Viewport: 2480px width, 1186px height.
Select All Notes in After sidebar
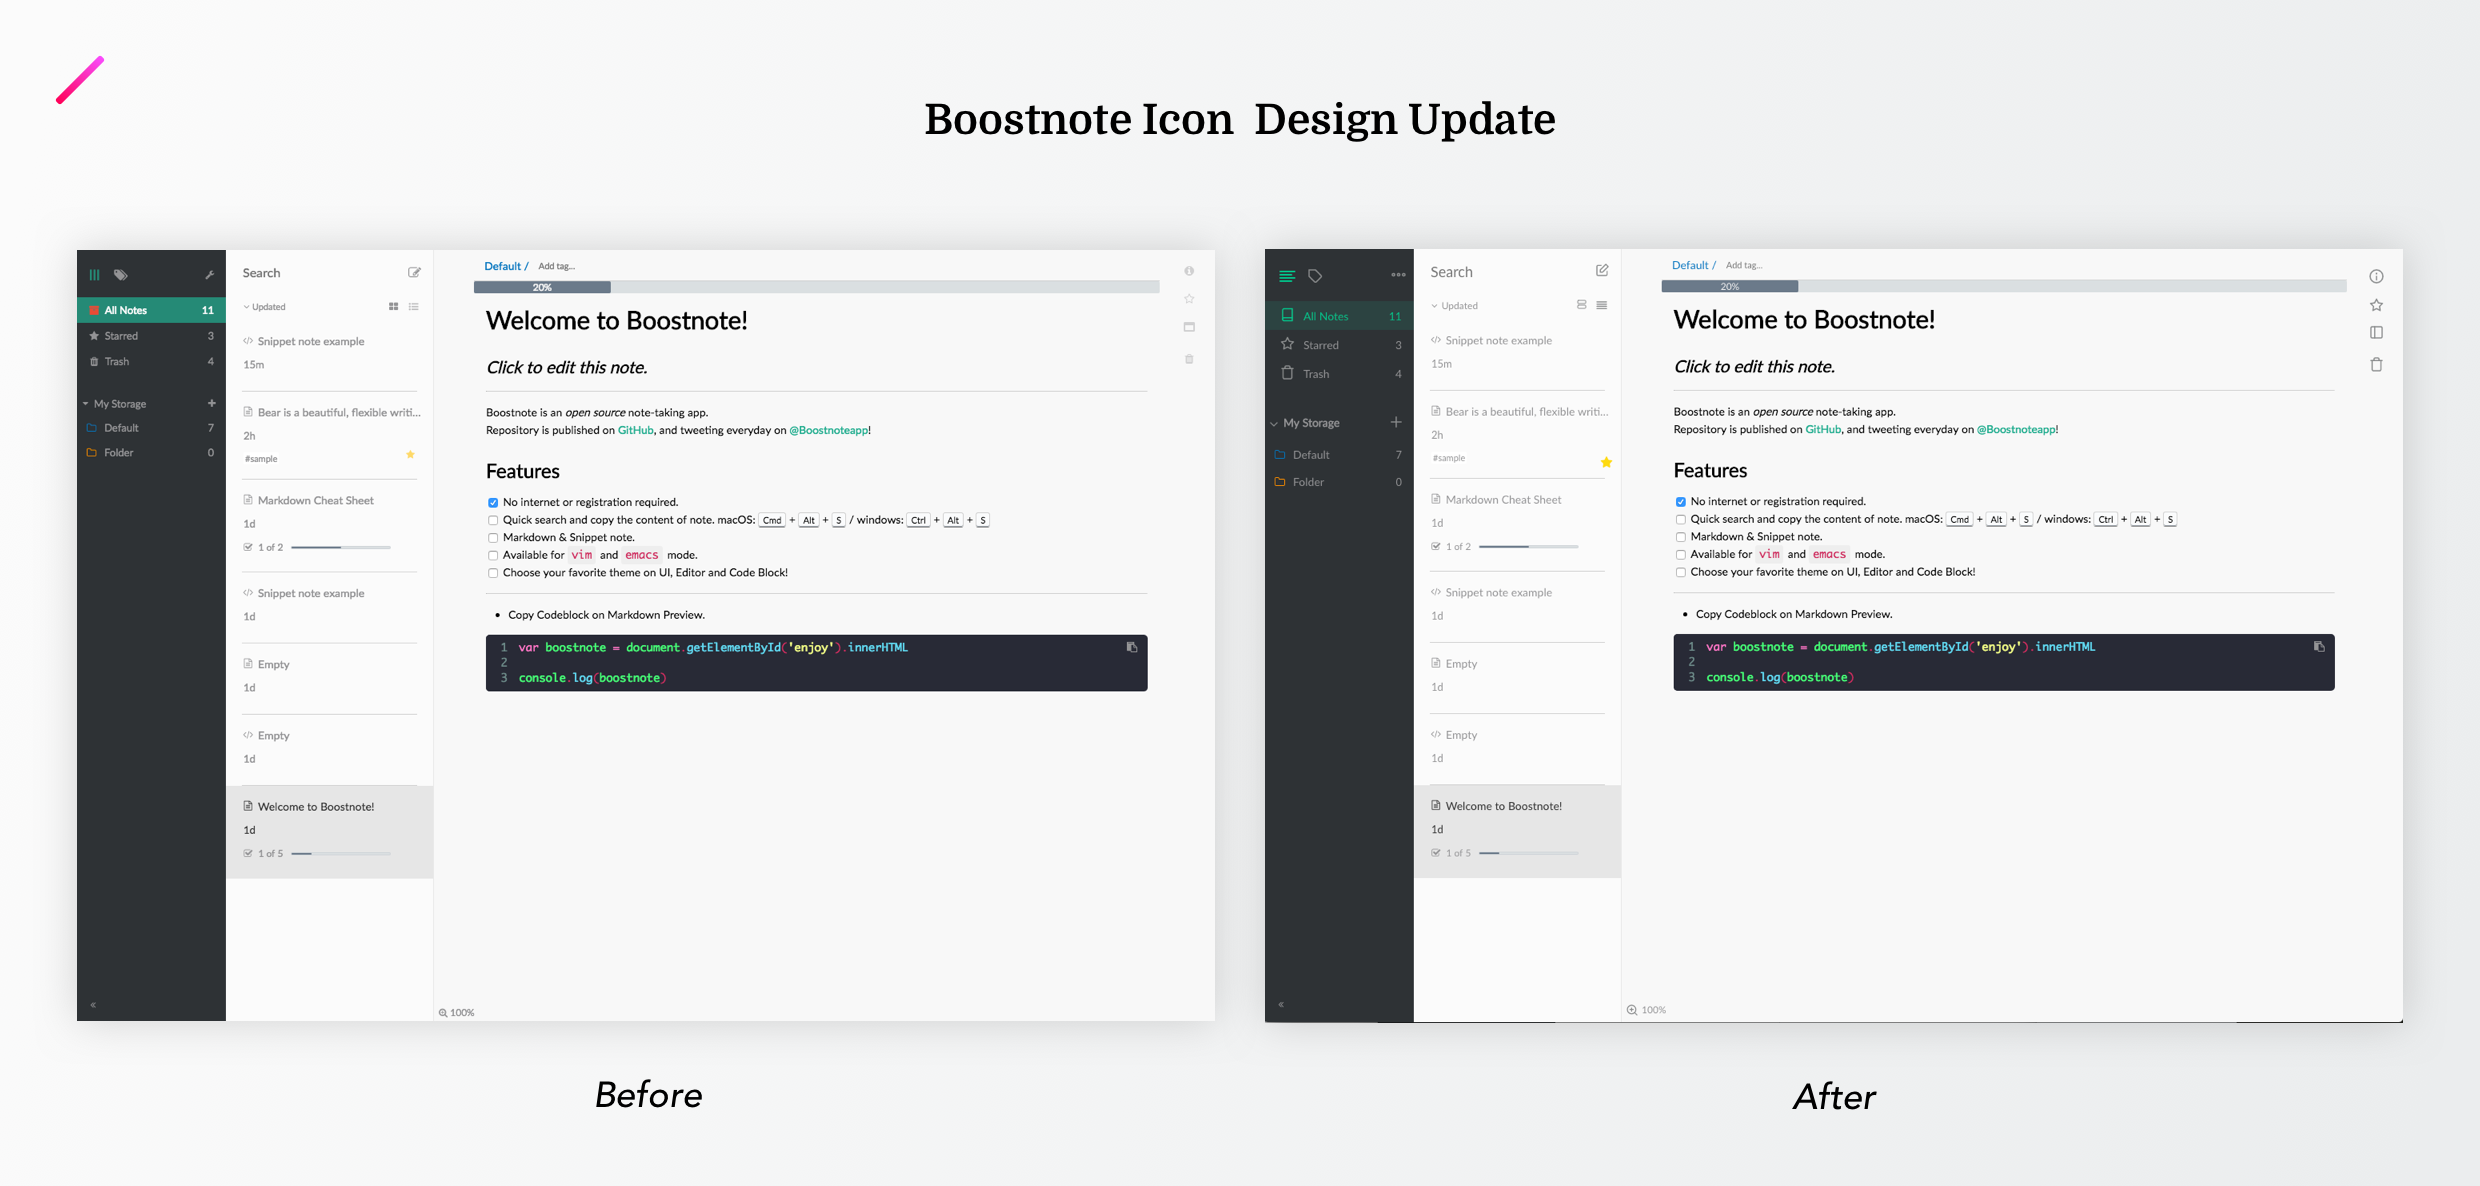[x=1325, y=316]
